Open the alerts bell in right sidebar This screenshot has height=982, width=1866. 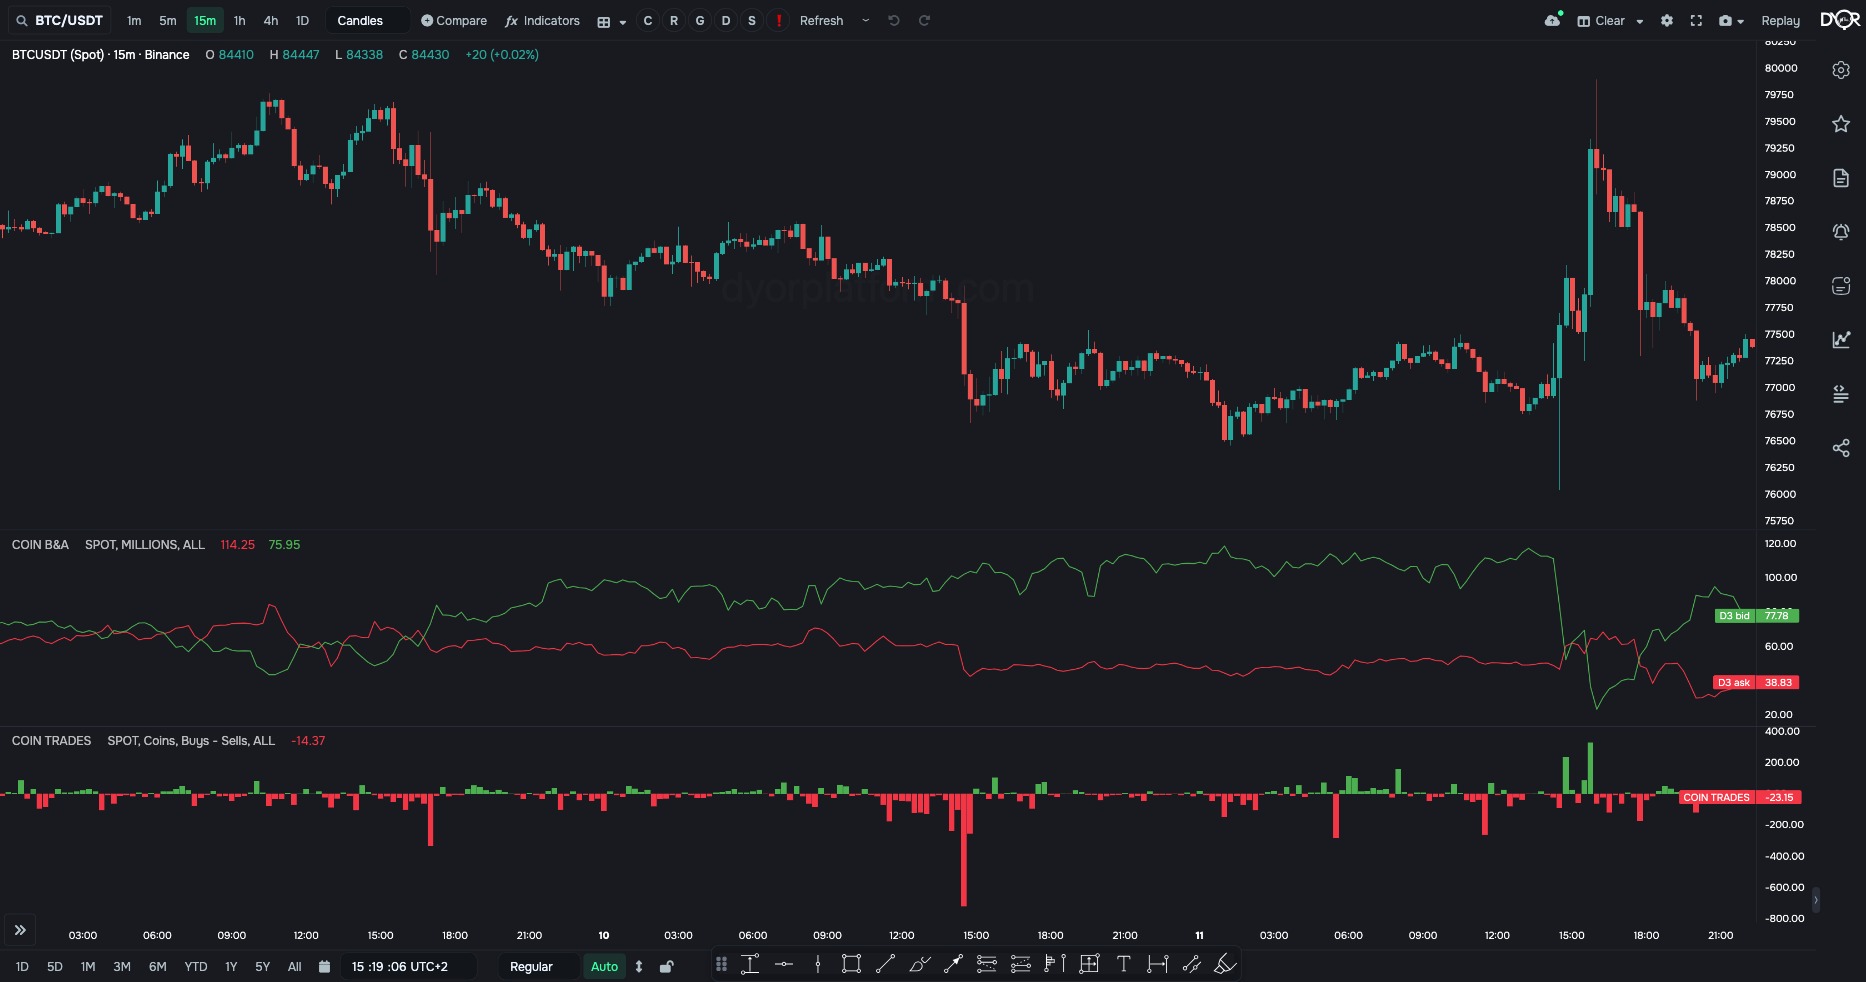click(1841, 232)
